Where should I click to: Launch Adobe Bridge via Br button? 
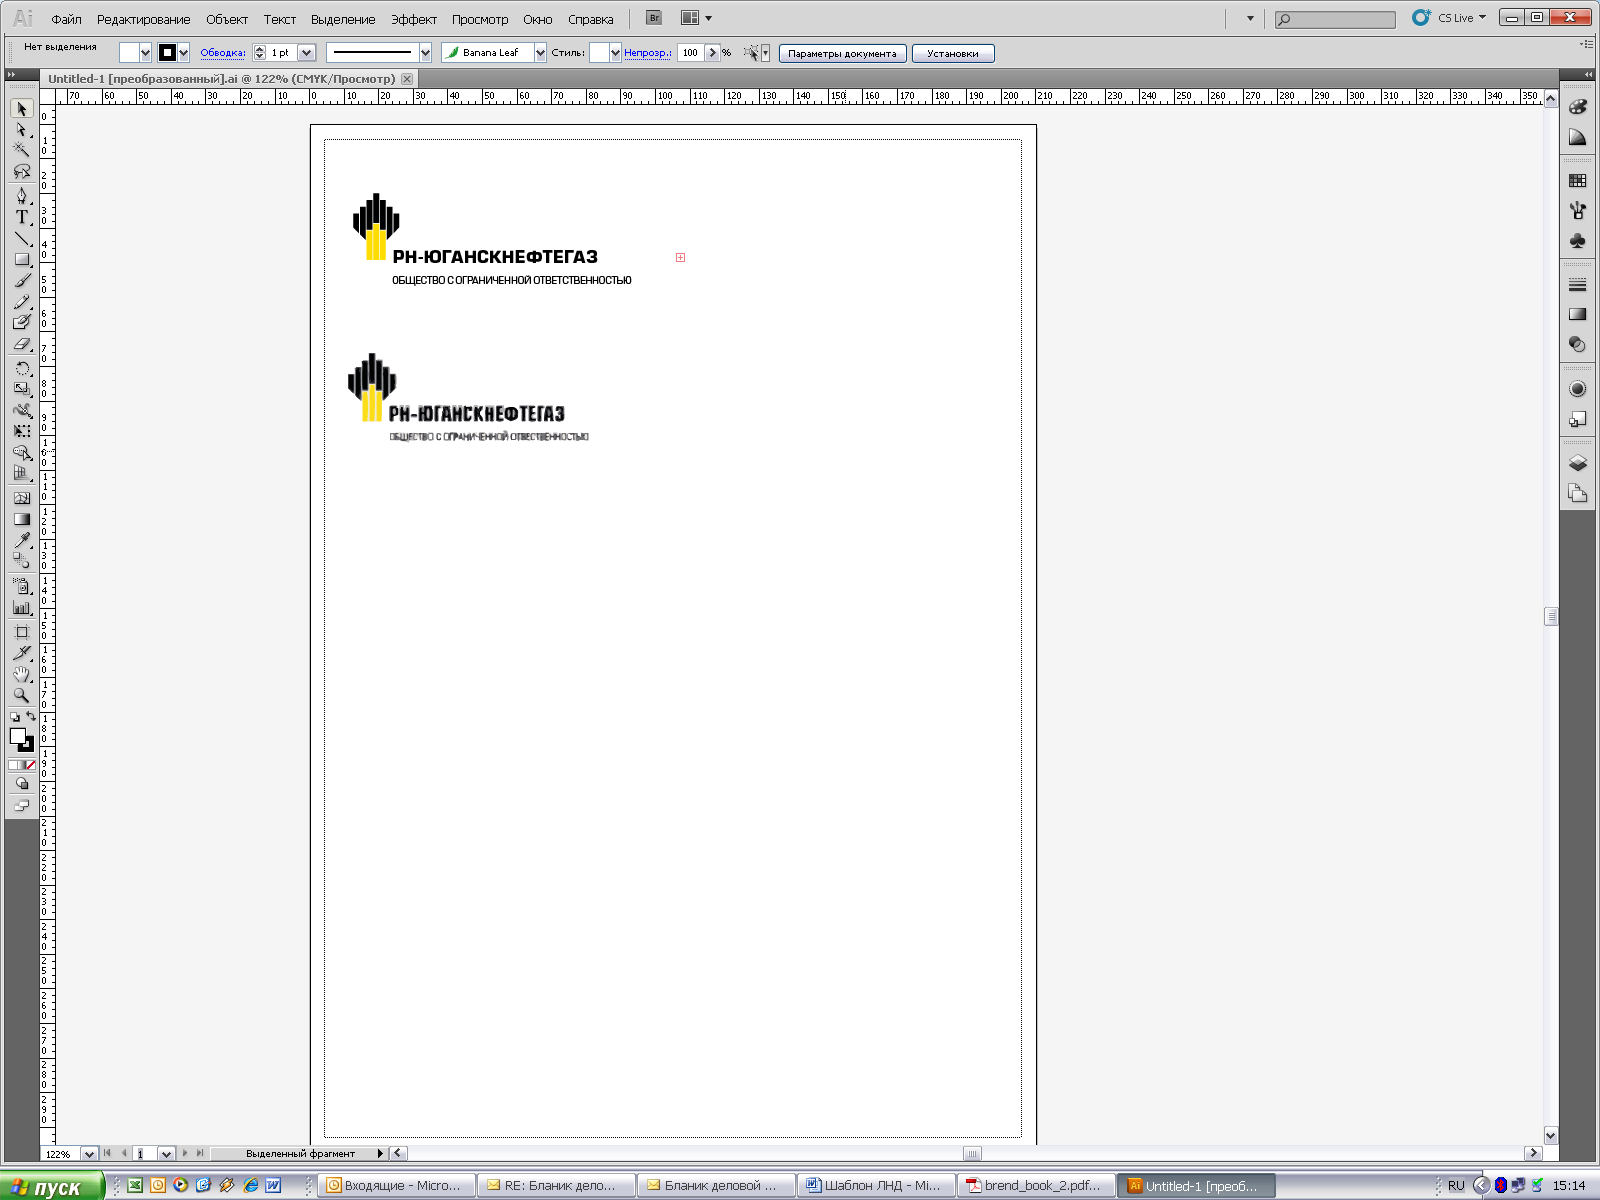coord(654,18)
